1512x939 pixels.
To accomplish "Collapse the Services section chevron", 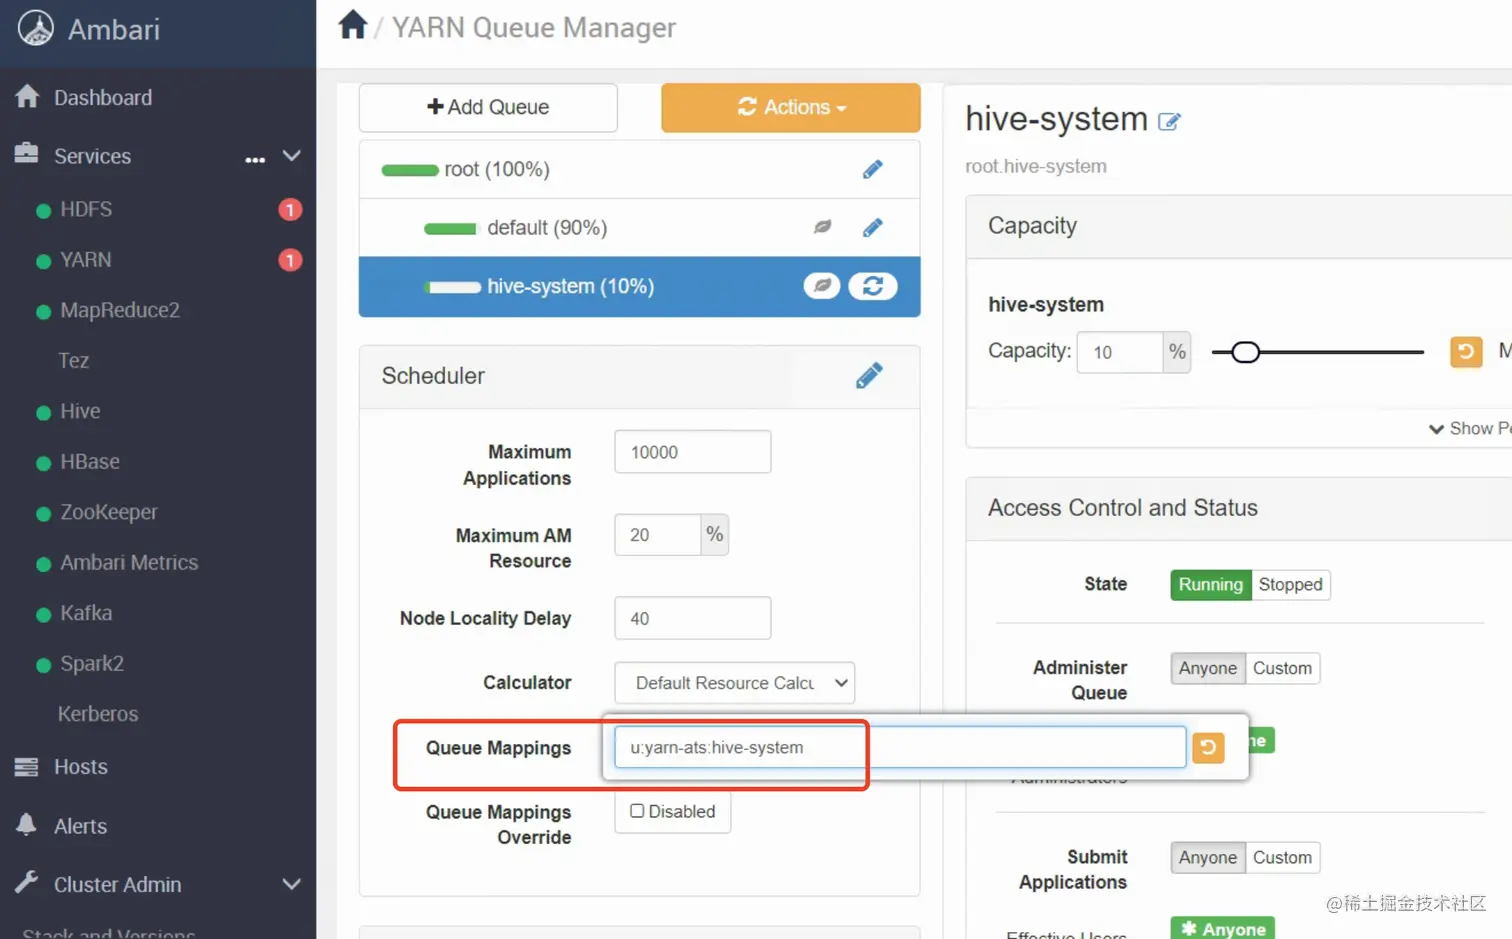I will (x=292, y=156).
